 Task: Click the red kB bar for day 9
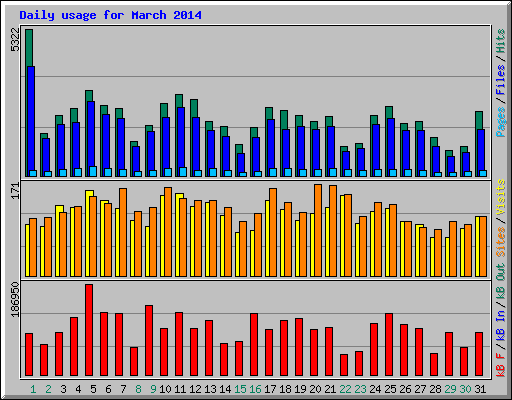[149, 341]
